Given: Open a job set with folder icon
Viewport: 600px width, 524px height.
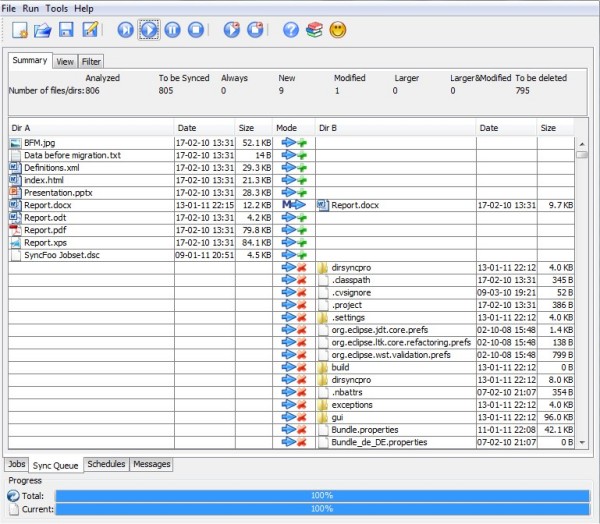Looking at the screenshot, I should click(43, 30).
